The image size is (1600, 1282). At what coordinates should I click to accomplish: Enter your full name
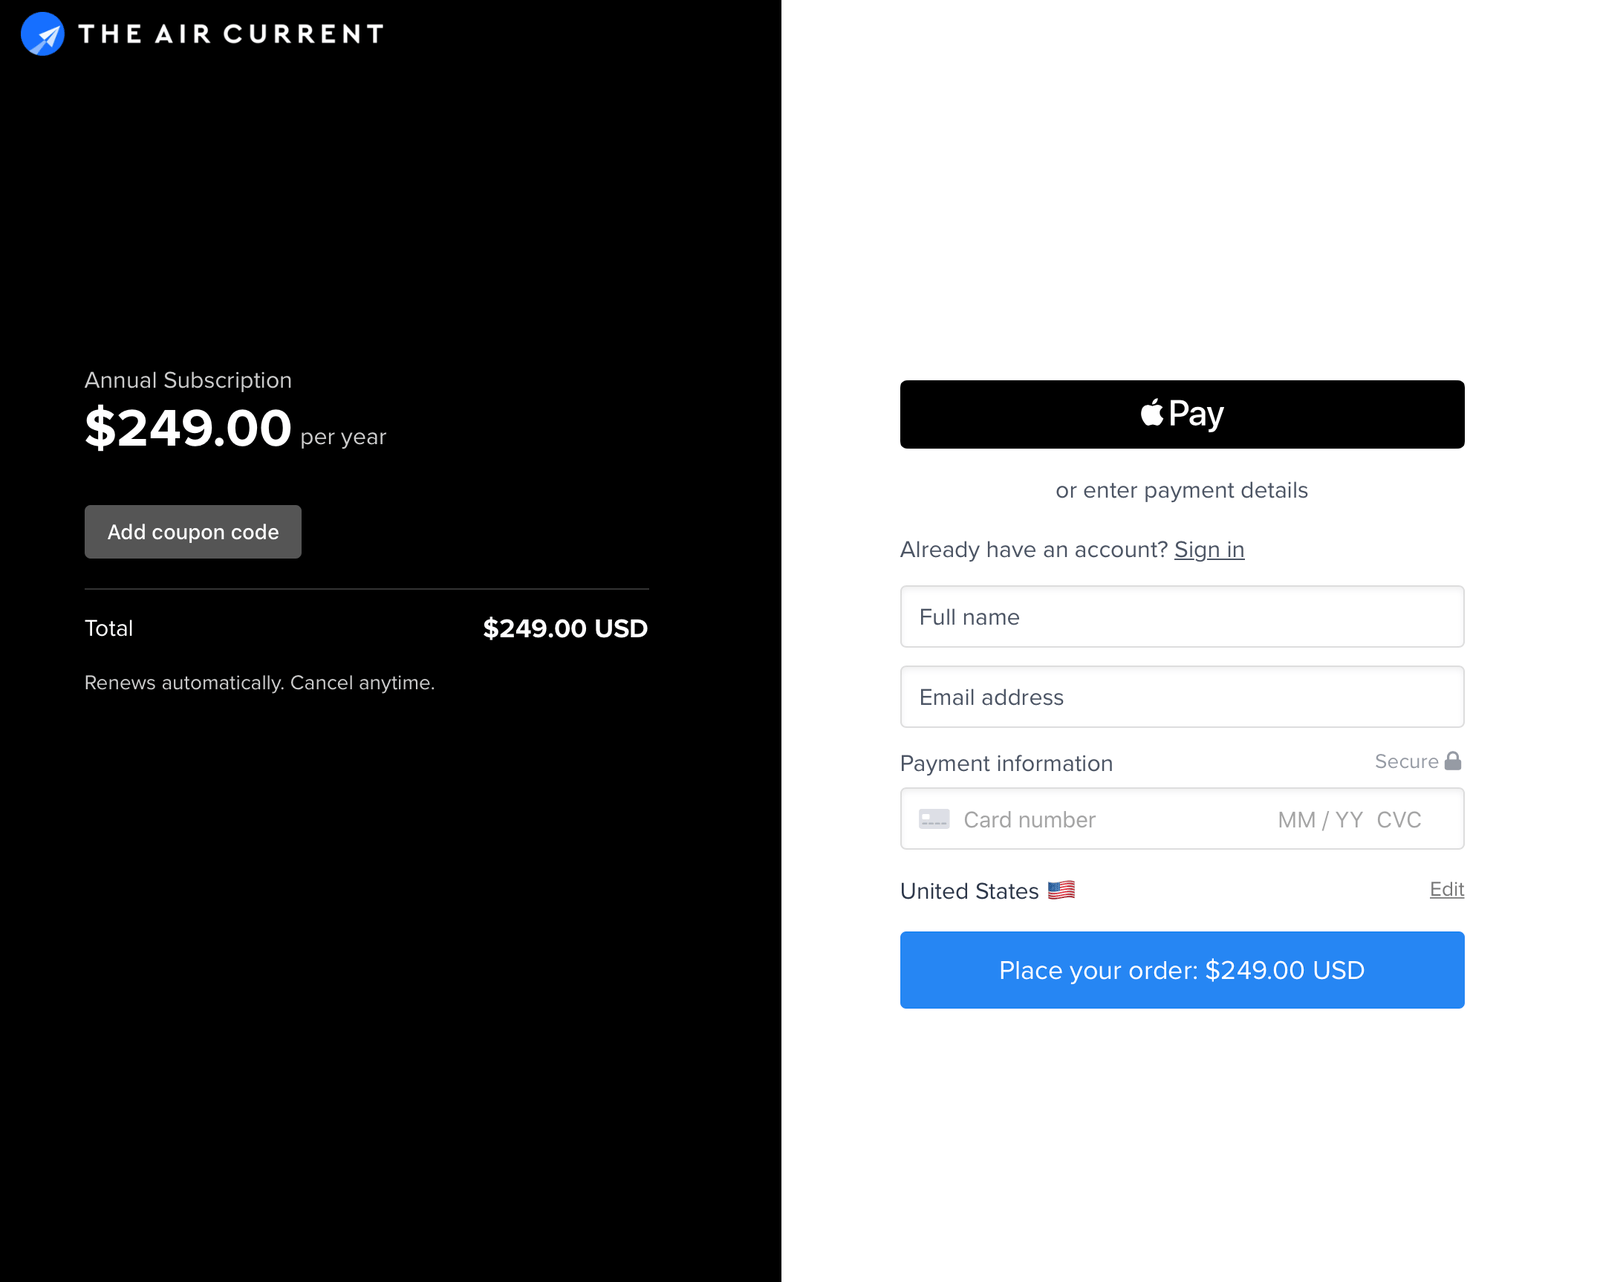[x=1181, y=616]
